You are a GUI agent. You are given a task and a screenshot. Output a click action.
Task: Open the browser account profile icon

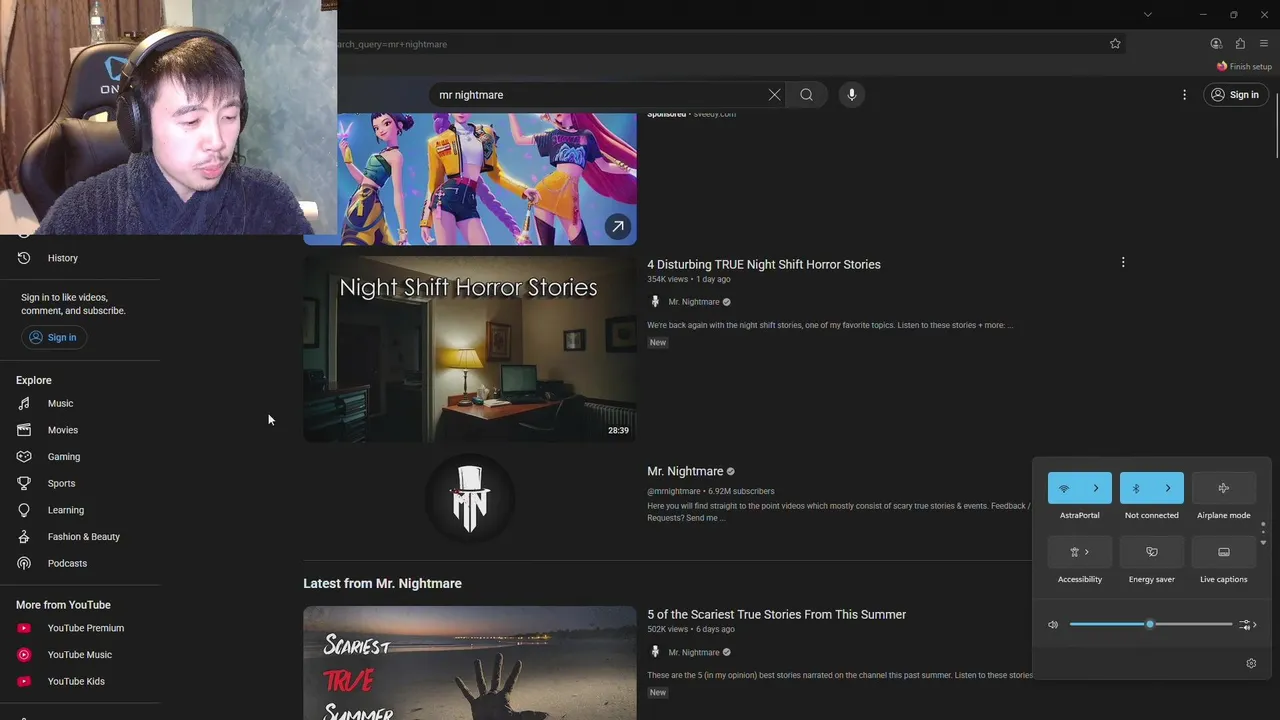coord(1216,44)
